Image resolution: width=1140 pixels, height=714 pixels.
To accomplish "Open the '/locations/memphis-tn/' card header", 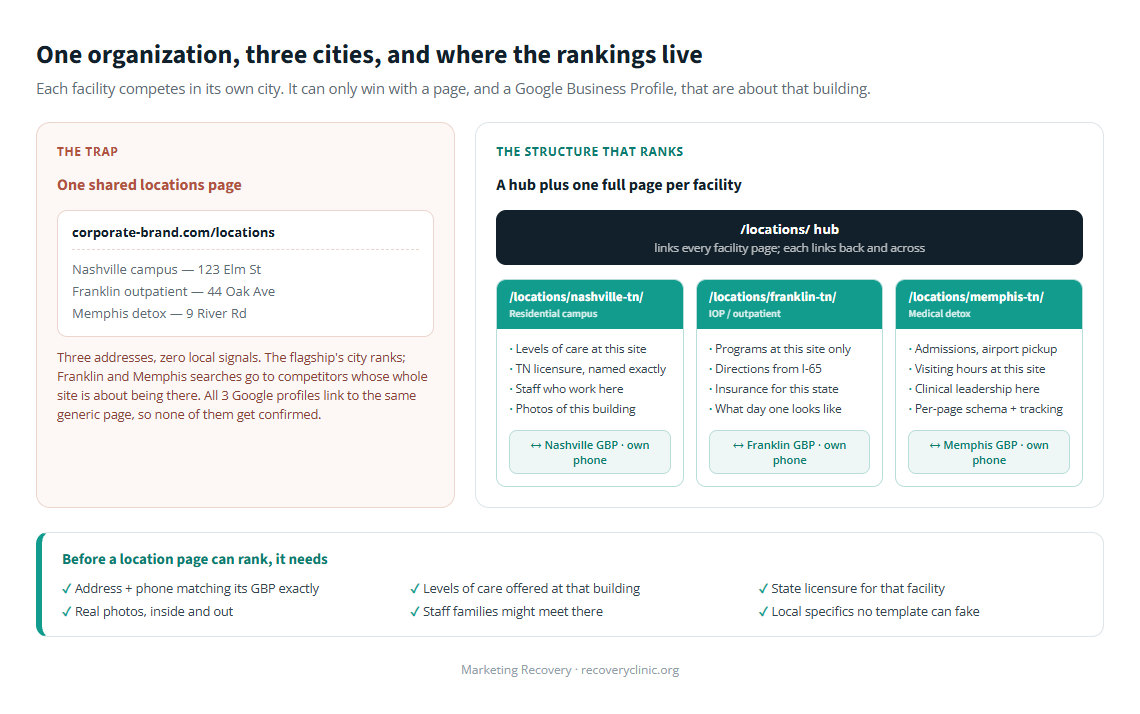I will [x=989, y=304].
